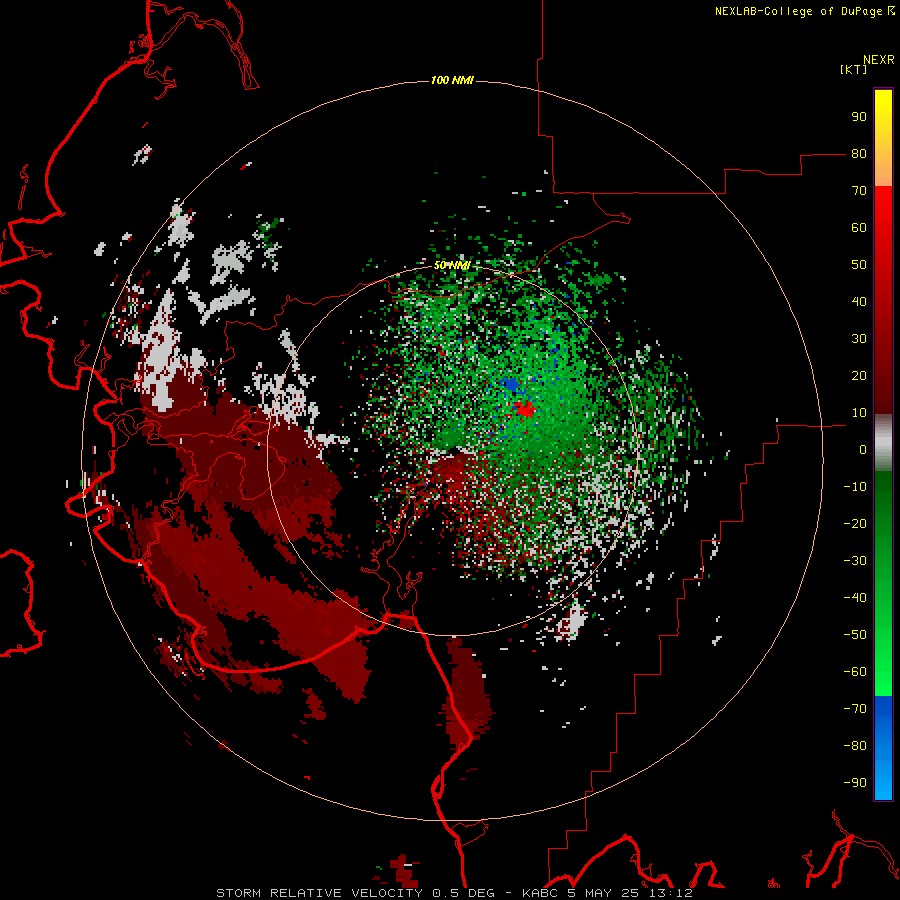Click the "-20" tick label on the velocity scale
The height and width of the screenshot is (900, 900).
click(855, 523)
